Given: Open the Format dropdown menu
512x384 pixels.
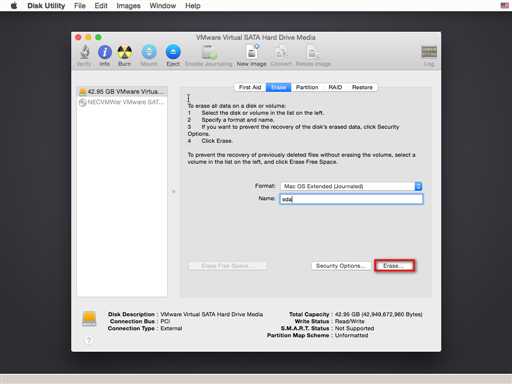Looking at the screenshot, I should tap(352, 186).
